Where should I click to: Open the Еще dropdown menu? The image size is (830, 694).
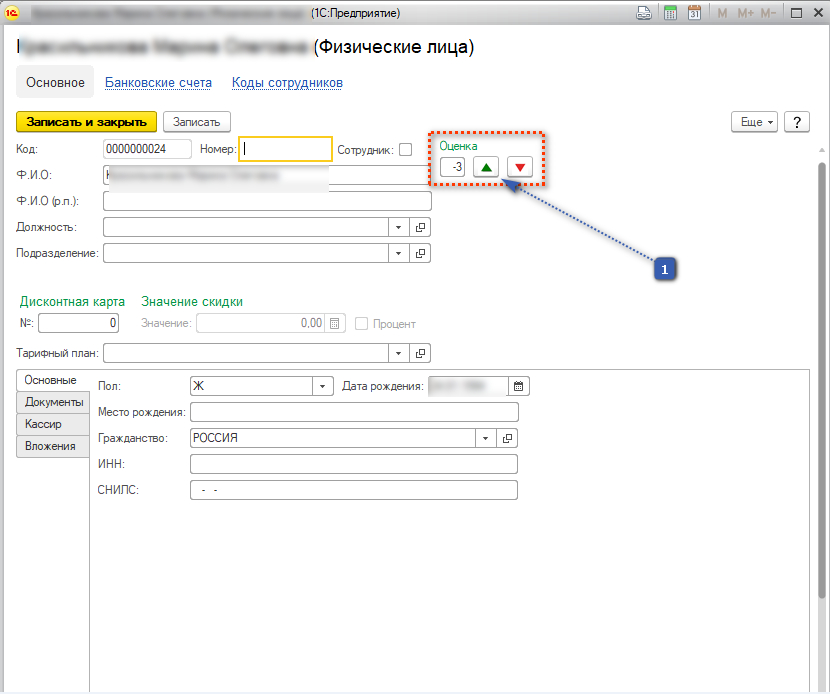click(x=754, y=121)
